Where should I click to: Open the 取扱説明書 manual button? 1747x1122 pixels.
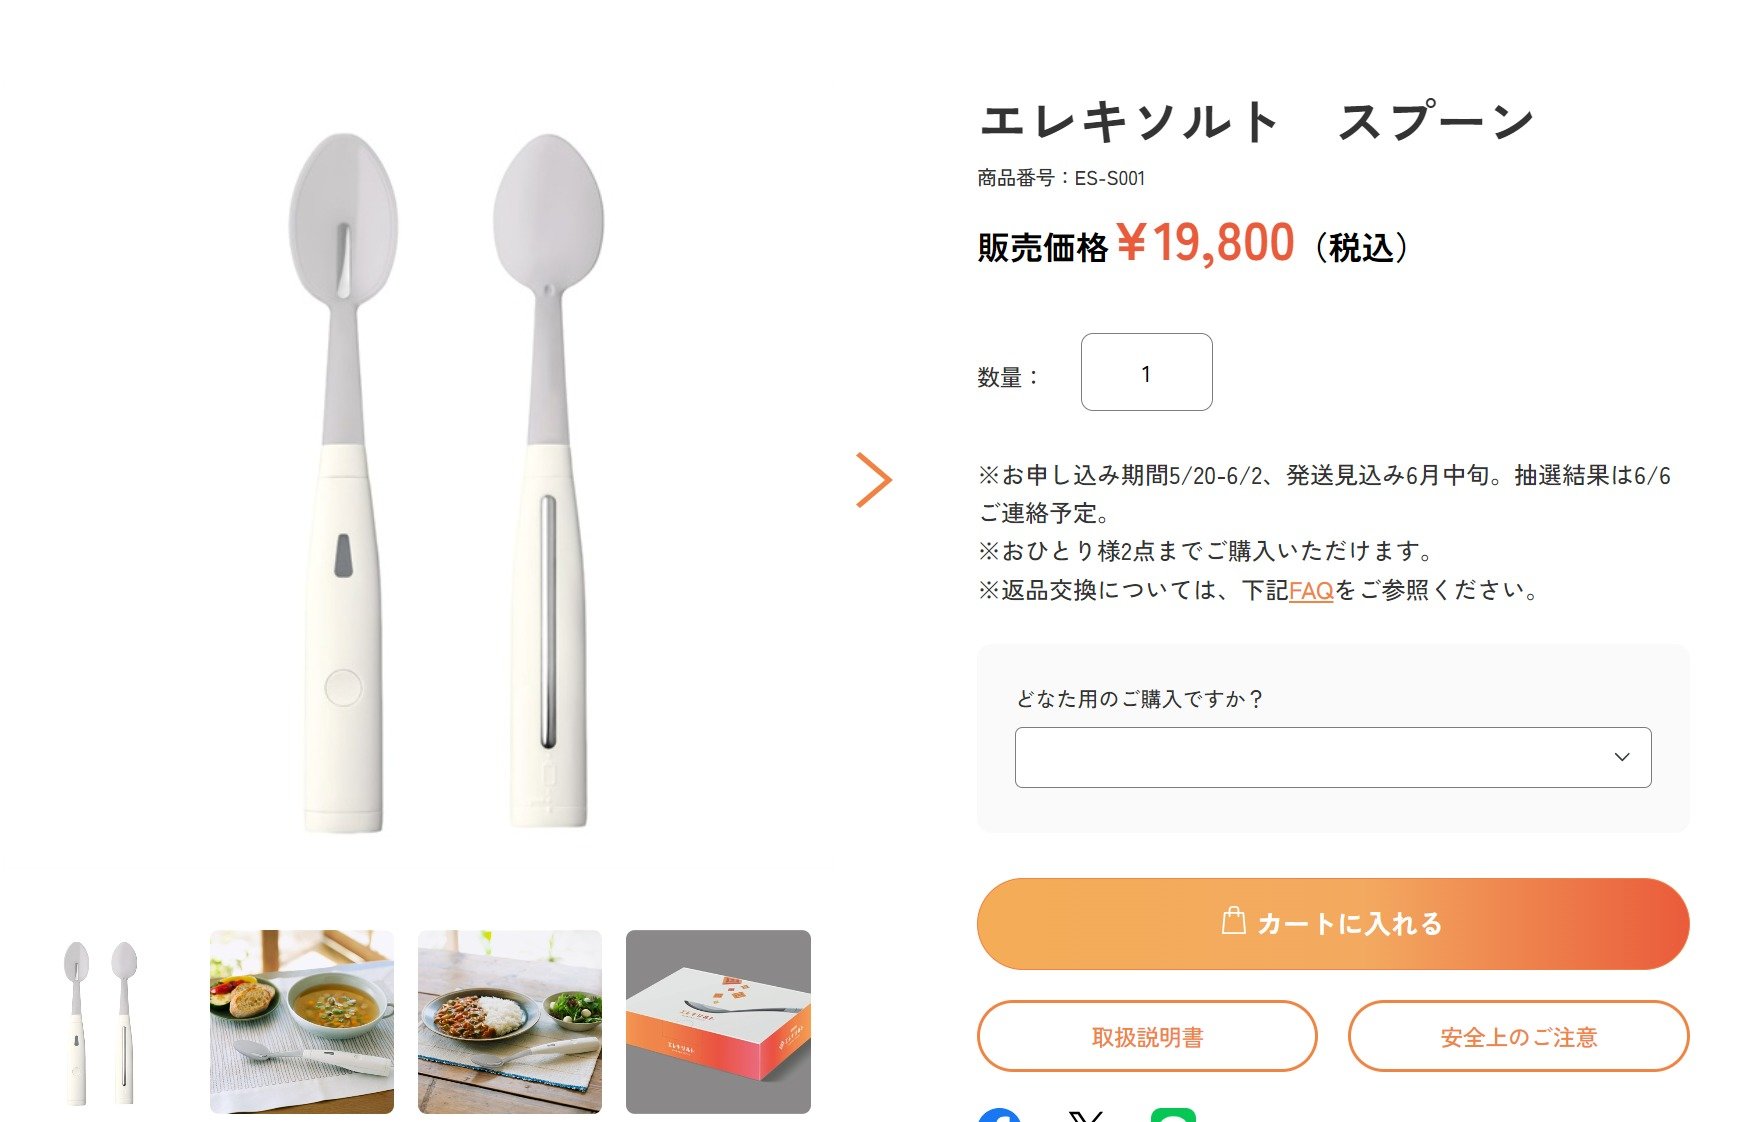click(1146, 1037)
